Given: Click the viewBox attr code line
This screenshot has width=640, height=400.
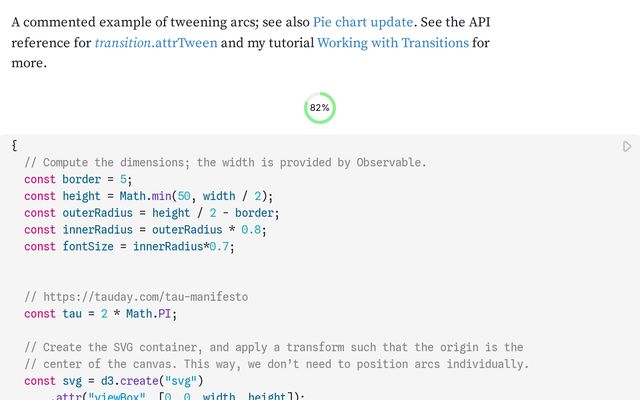Looking at the screenshot, I should [180, 397].
